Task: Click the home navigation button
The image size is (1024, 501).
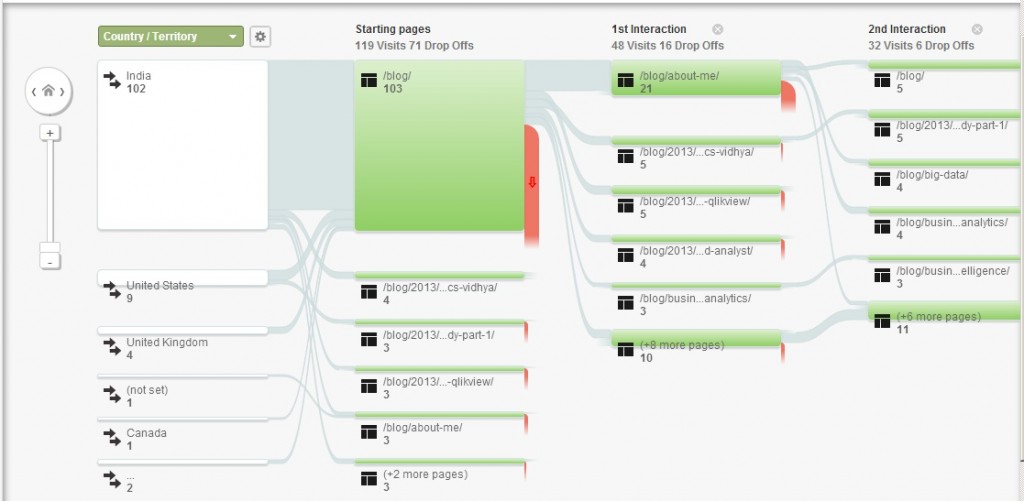Action: (48, 92)
